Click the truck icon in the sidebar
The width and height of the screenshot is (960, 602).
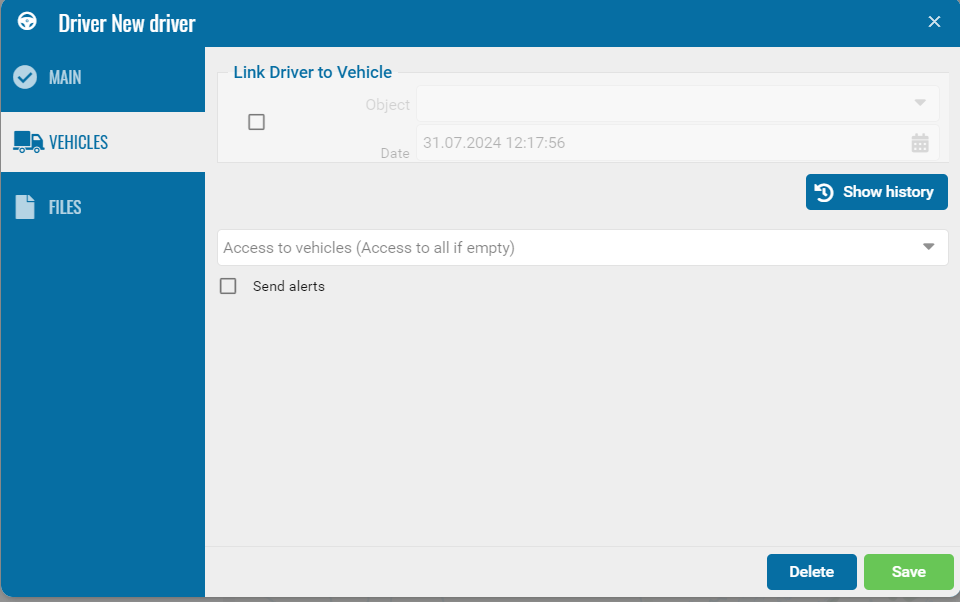[27, 142]
